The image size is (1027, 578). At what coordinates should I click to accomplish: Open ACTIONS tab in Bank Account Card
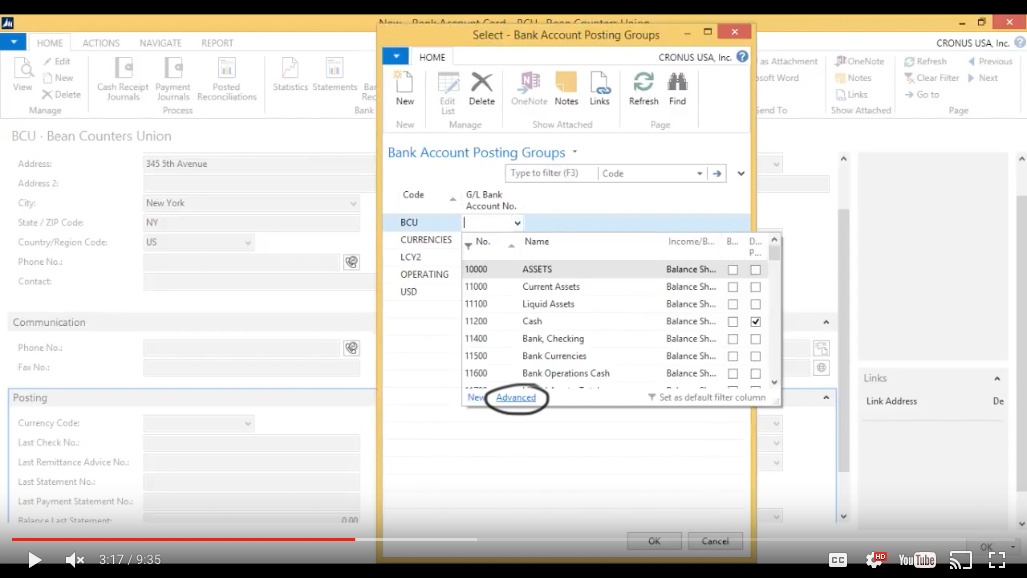click(x=101, y=43)
